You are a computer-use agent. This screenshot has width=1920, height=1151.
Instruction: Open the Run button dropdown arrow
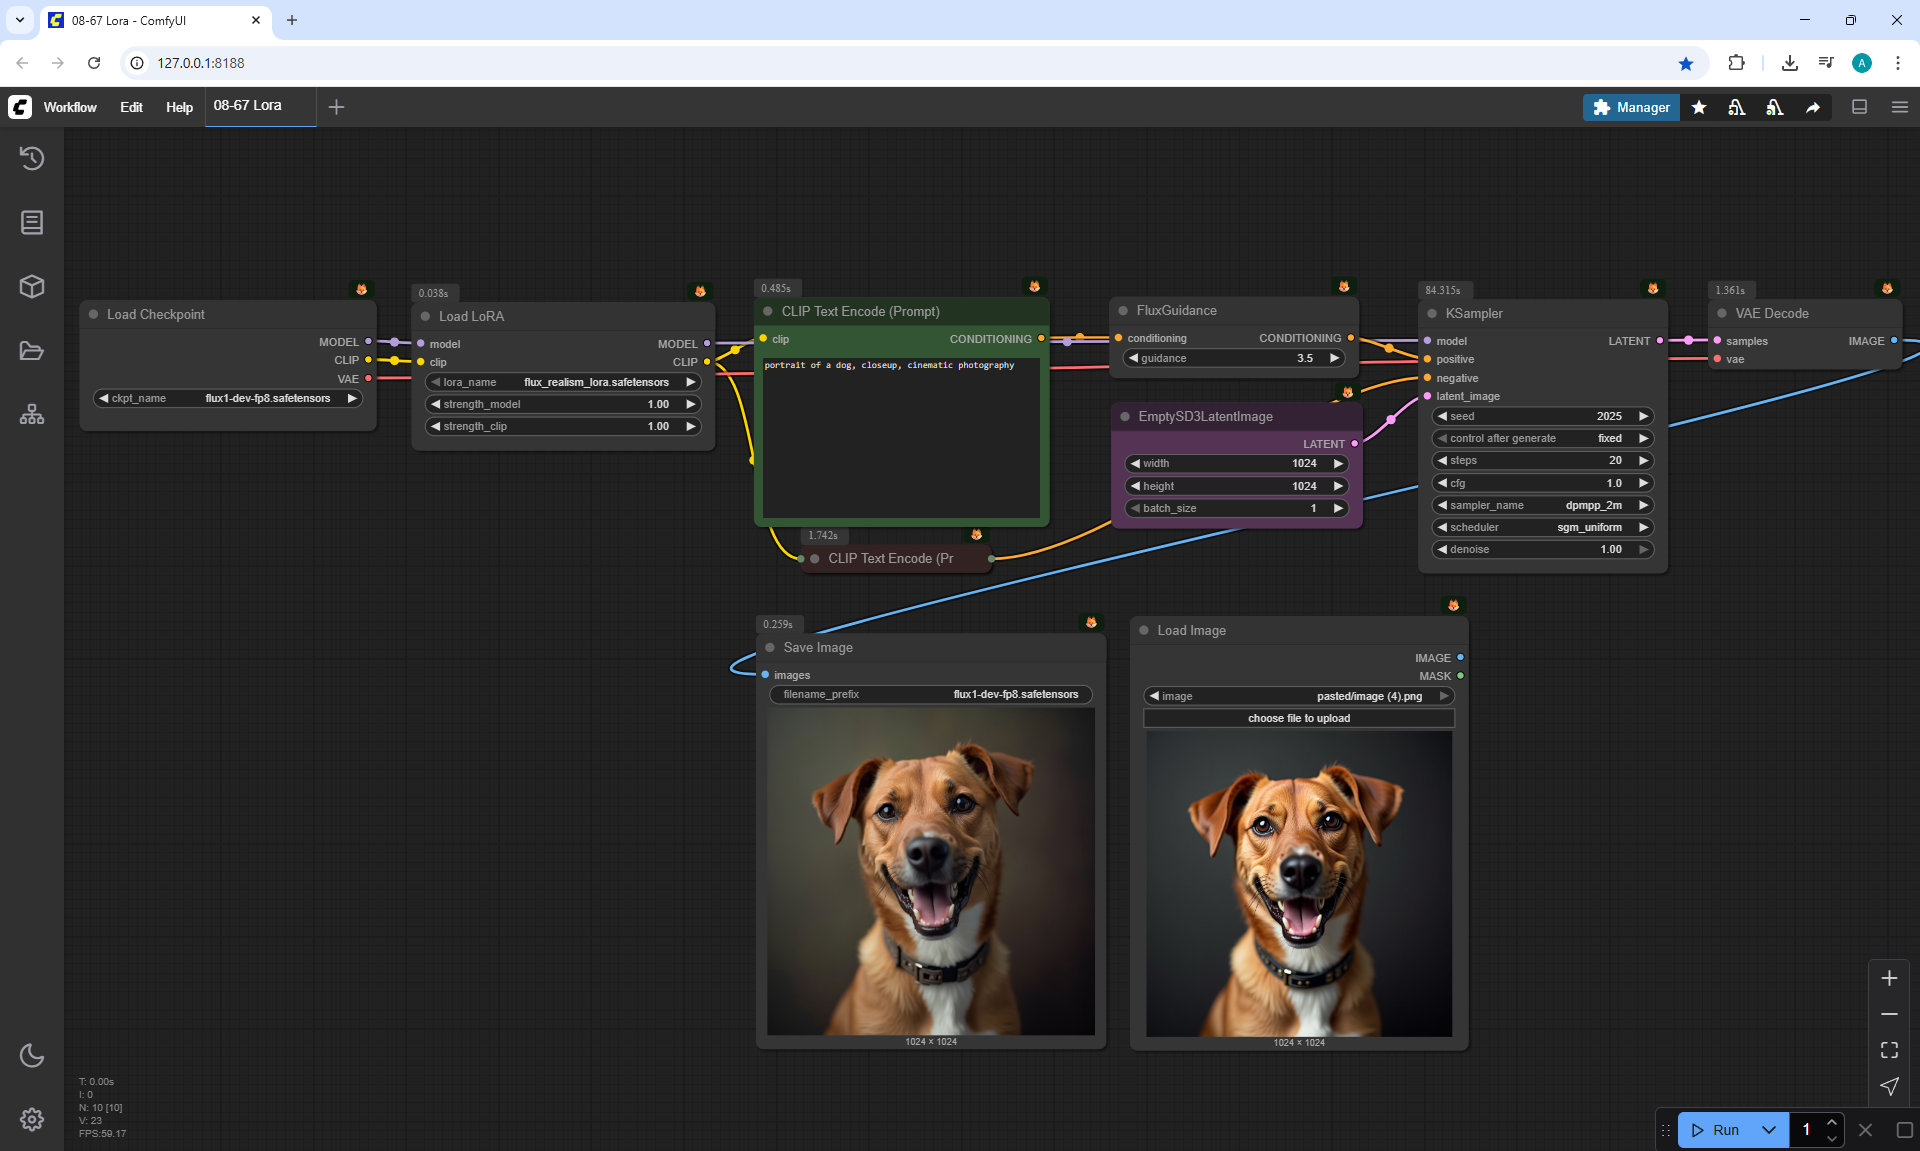click(x=1768, y=1130)
